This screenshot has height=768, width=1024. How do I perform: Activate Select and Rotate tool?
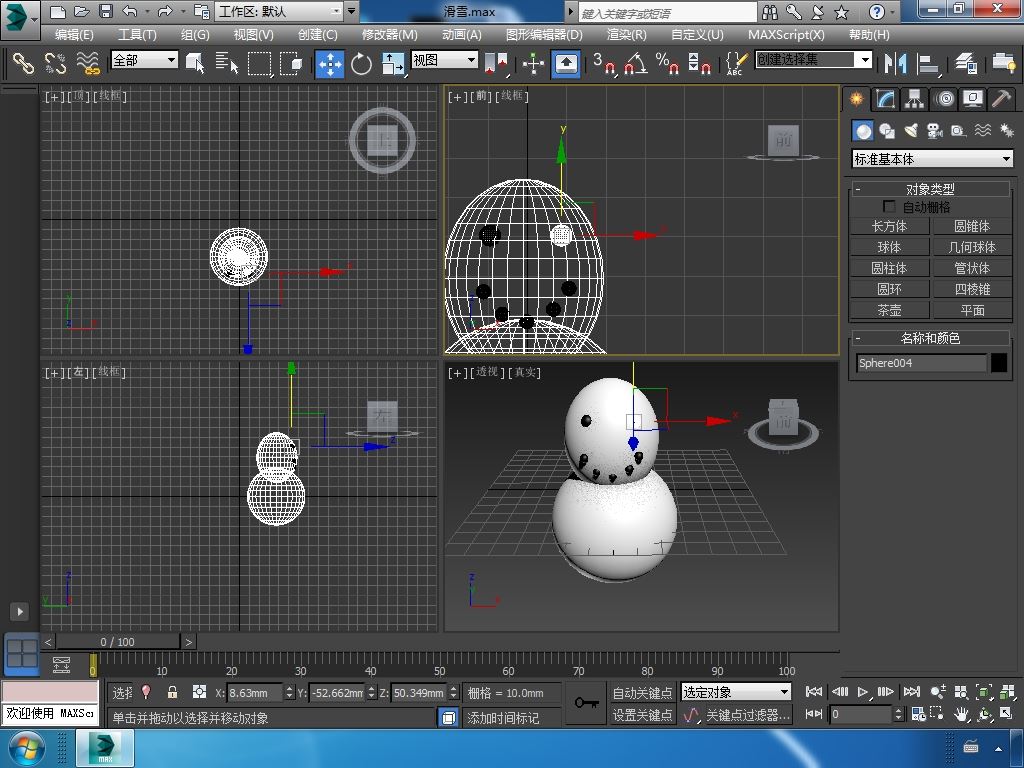coord(361,64)
